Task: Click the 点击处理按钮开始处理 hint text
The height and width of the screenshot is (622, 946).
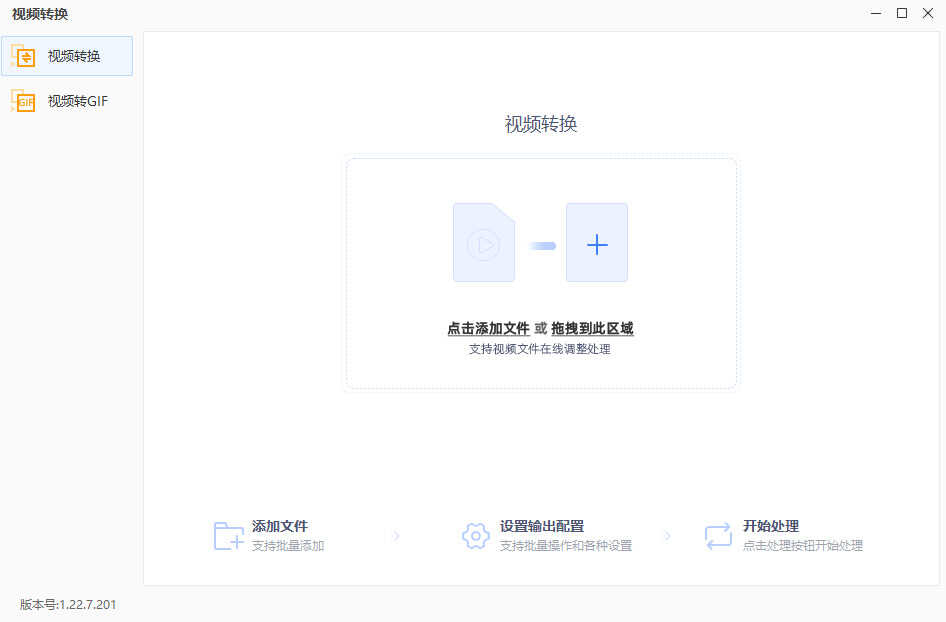Action: (x=803, y=545)
